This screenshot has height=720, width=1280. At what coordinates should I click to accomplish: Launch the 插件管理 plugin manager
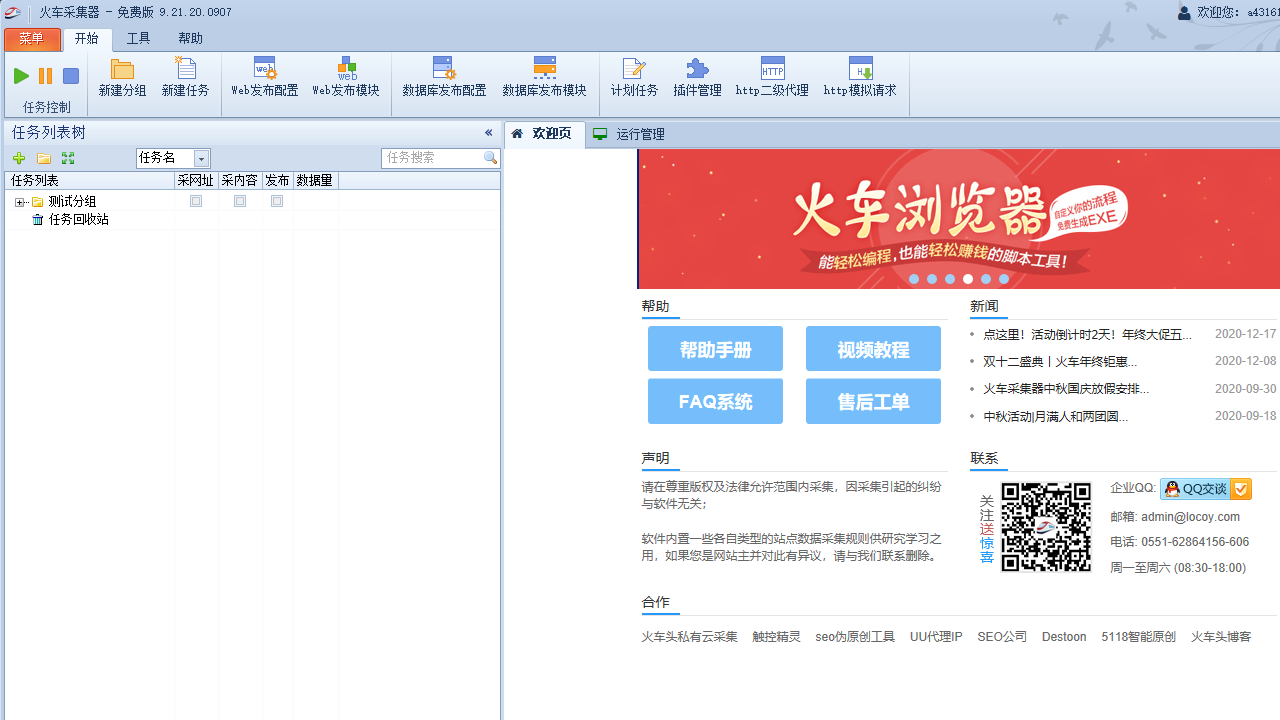click(x=697, y=77)
